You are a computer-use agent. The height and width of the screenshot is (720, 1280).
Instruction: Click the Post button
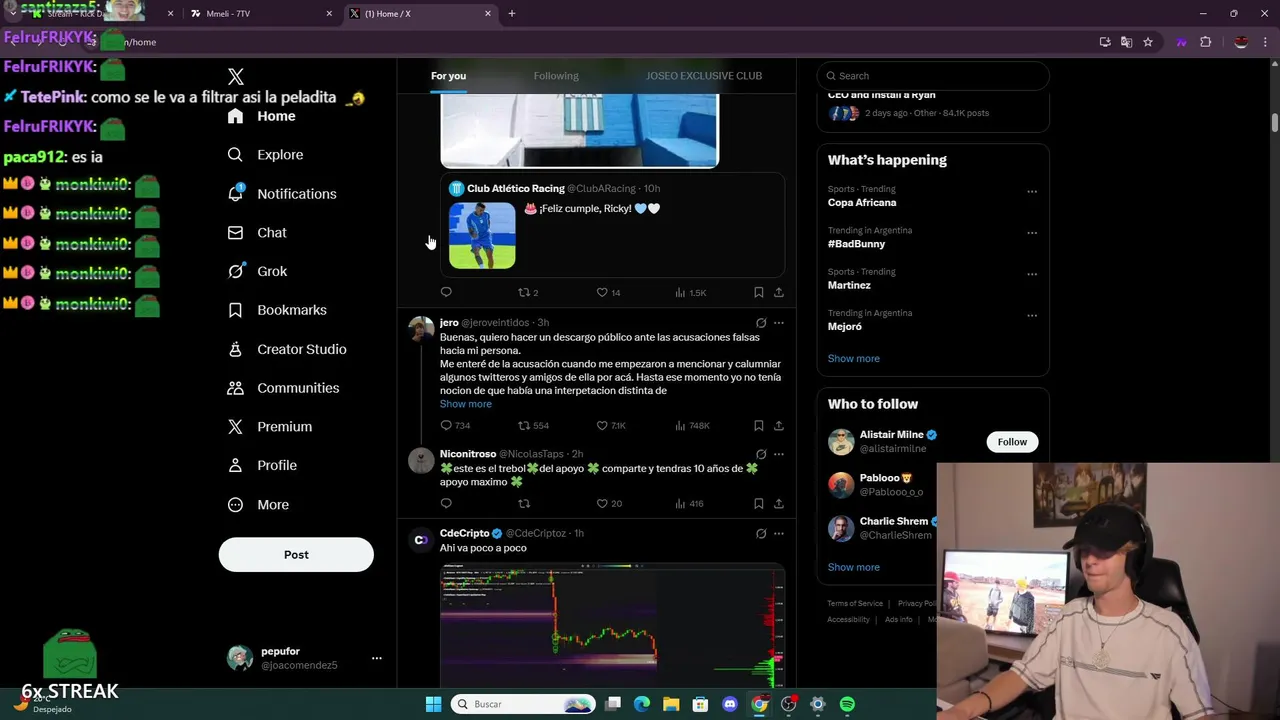(x=296, y=555)
